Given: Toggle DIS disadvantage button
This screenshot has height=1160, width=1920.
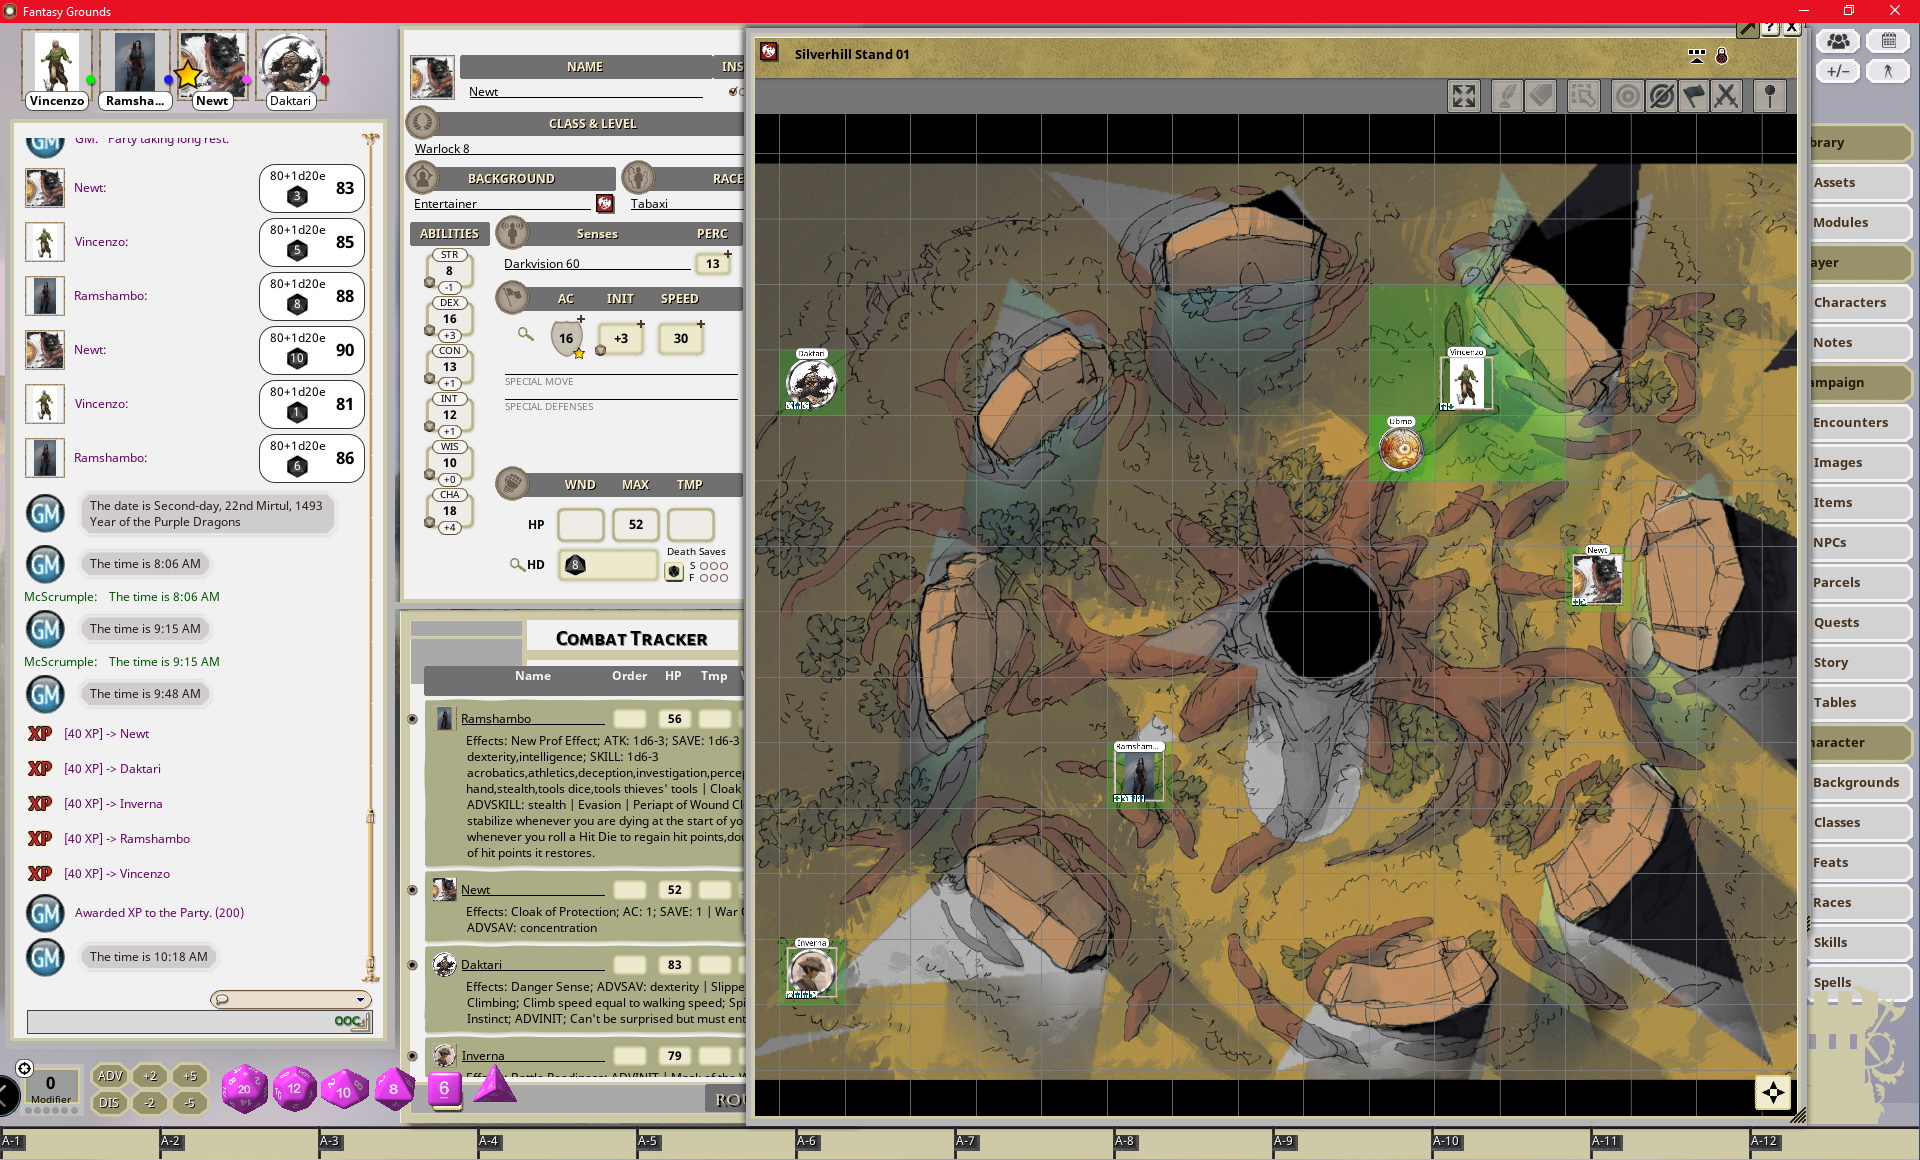Looking at the screenshot, I should [x=110, y=1103].
